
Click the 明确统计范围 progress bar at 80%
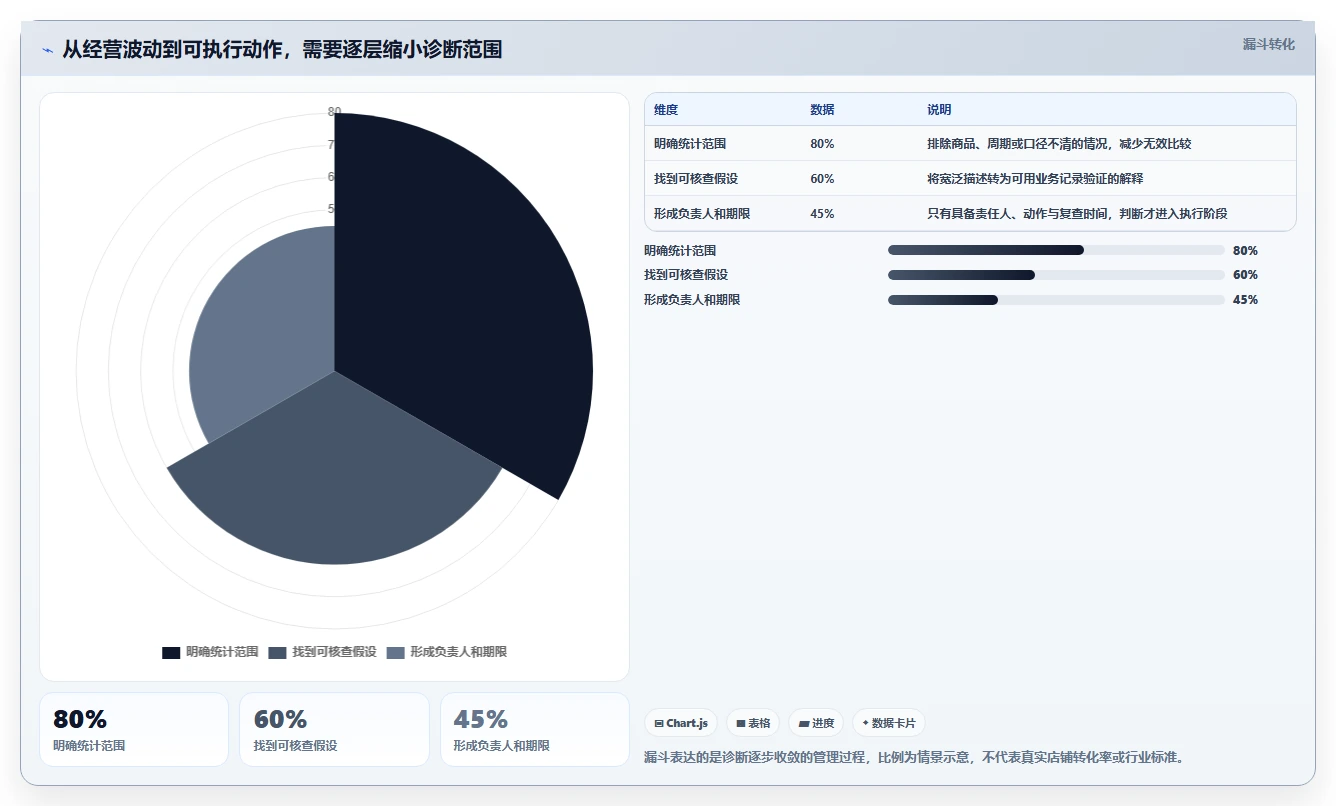click(1056, 250)
